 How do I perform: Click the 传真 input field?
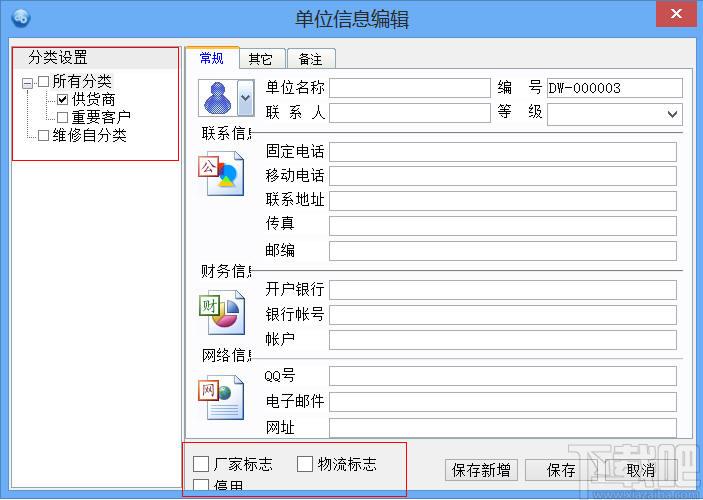(503, 226)
